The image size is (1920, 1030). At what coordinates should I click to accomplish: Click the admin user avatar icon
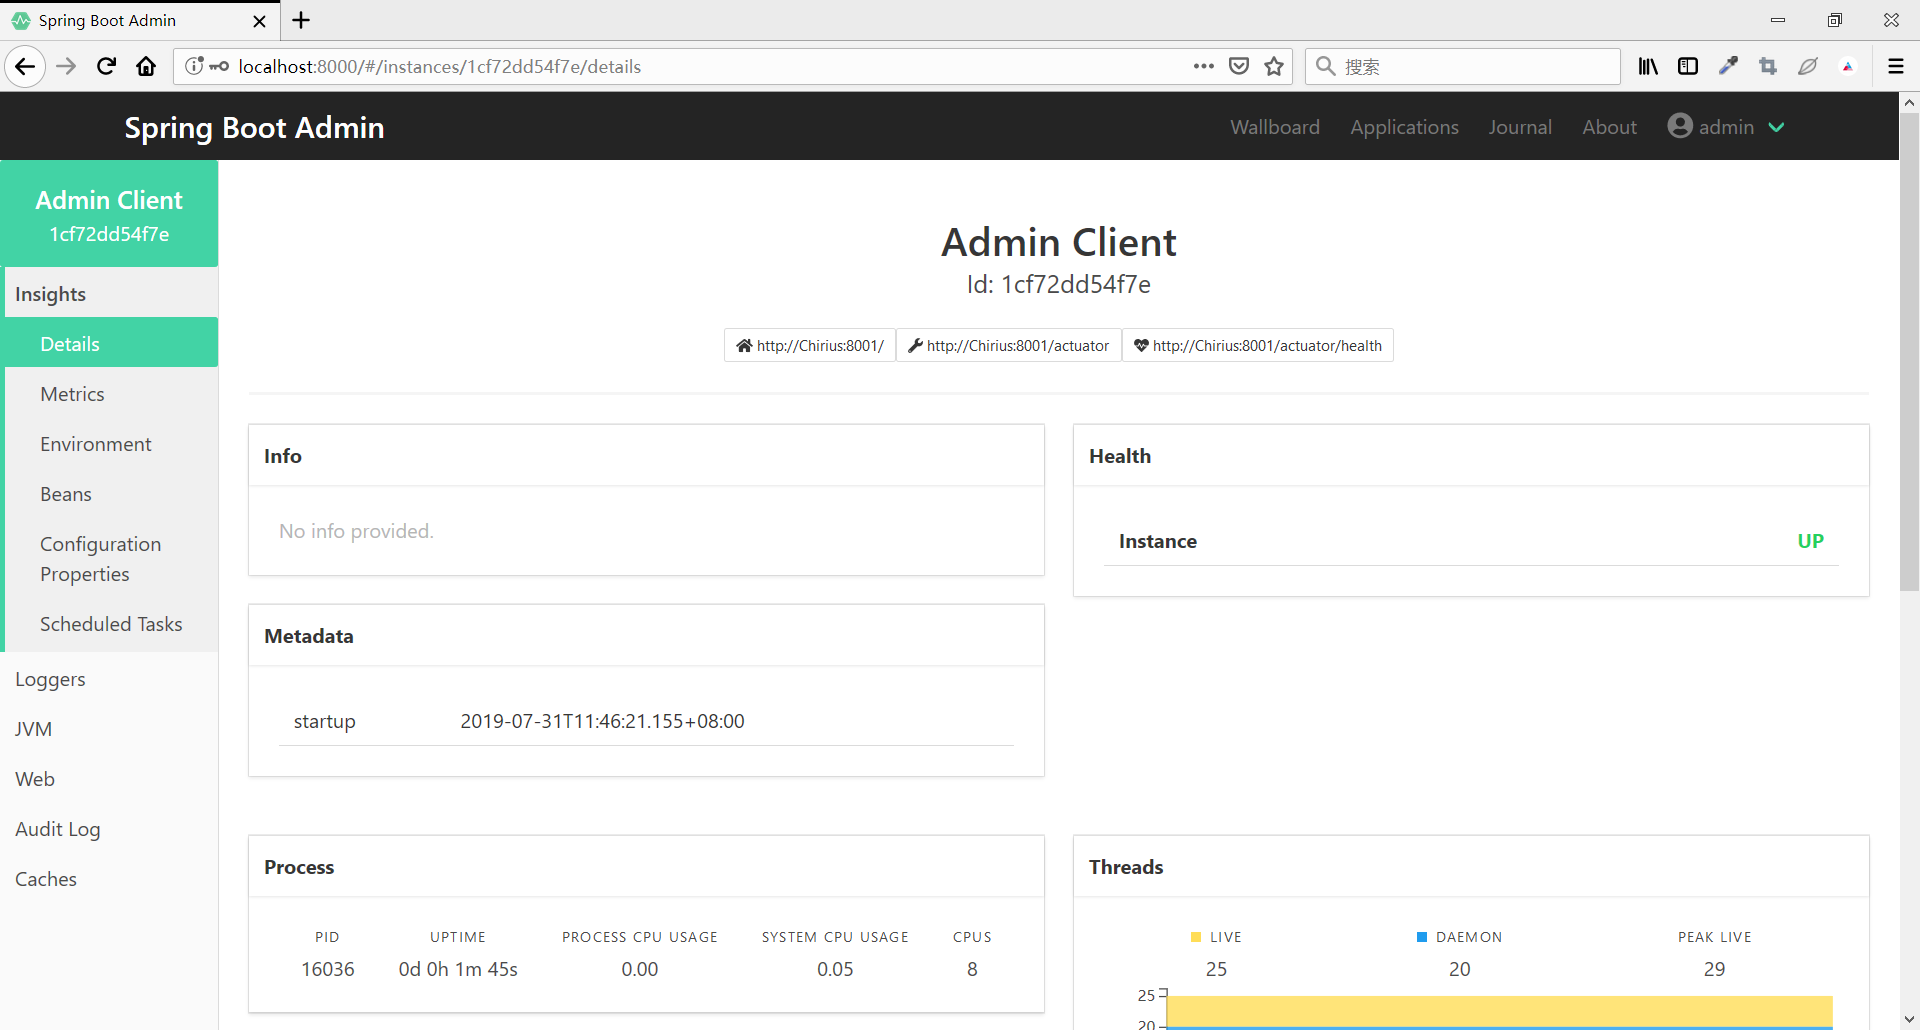click(x=1680, y=126)
